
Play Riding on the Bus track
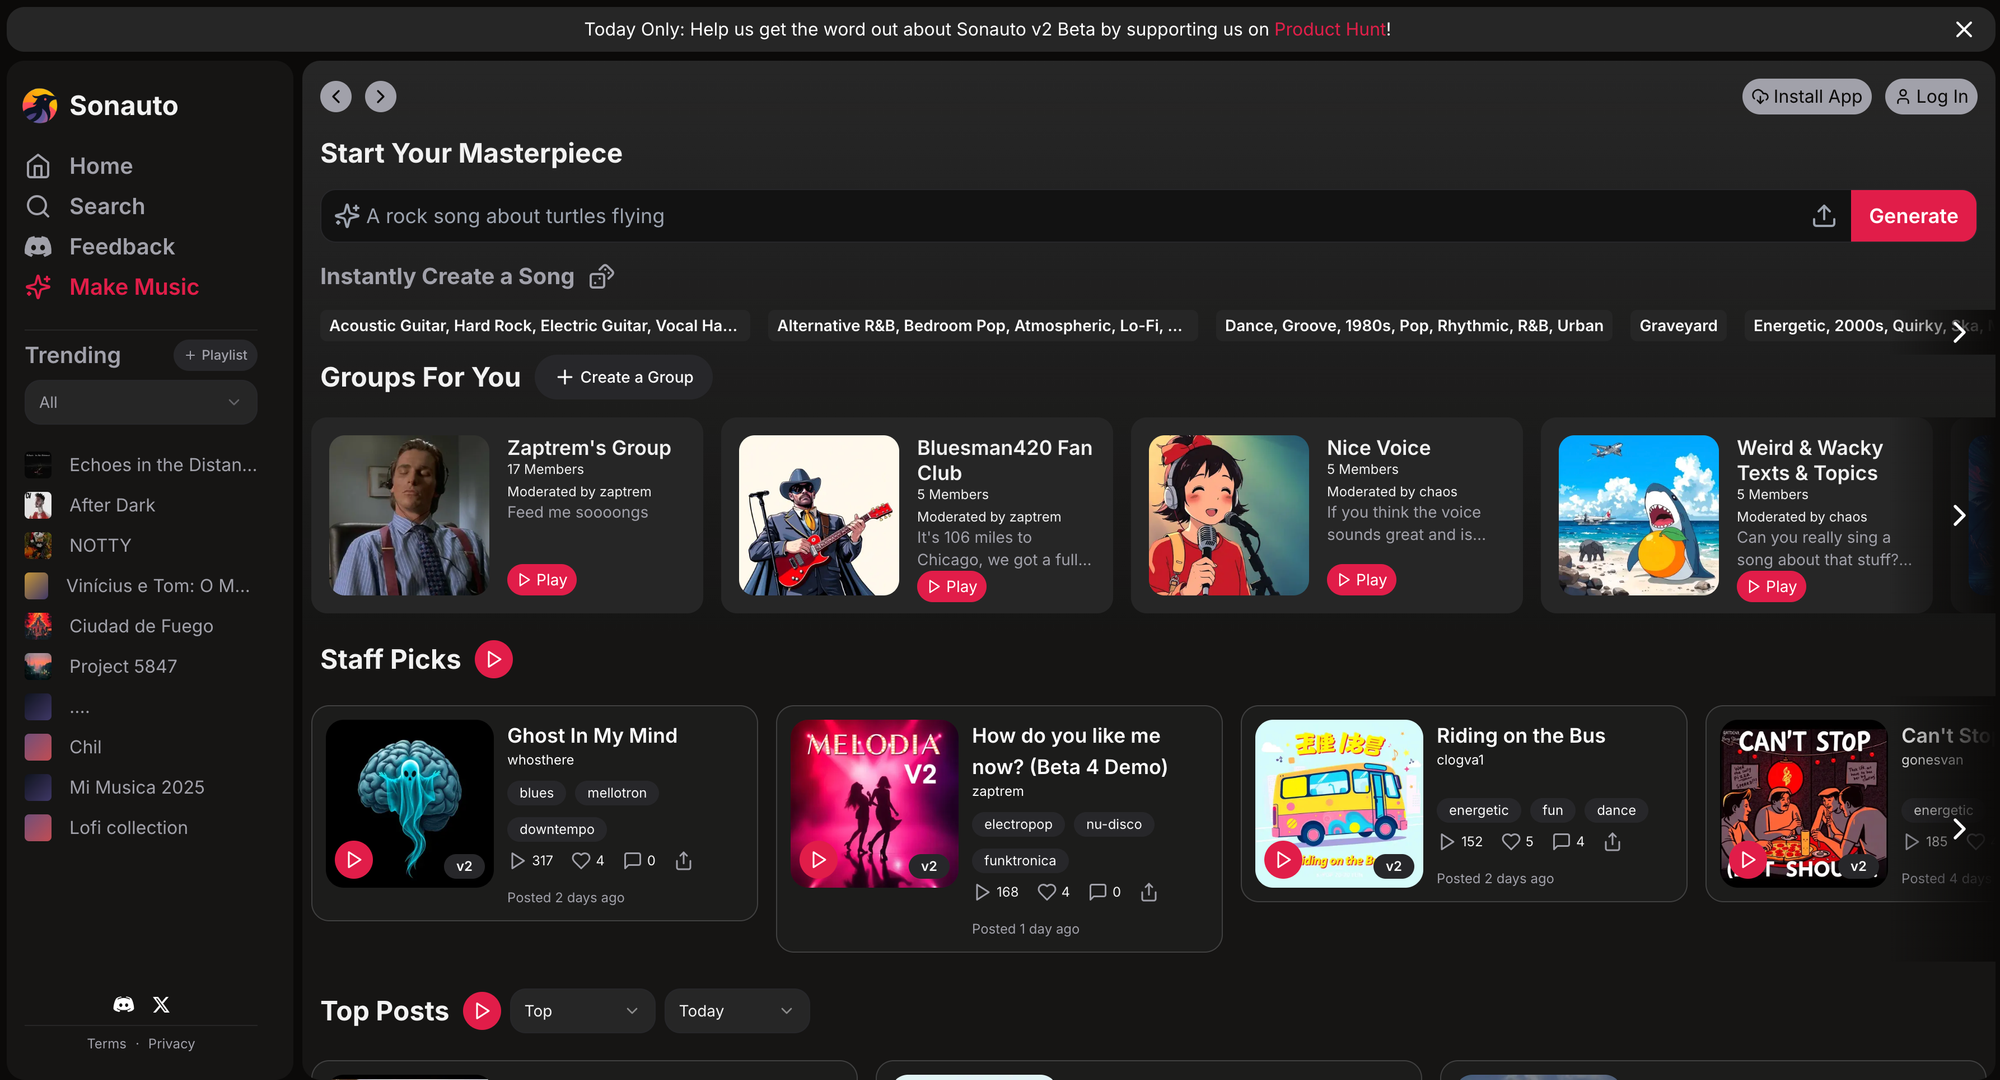click(1284, 860)
